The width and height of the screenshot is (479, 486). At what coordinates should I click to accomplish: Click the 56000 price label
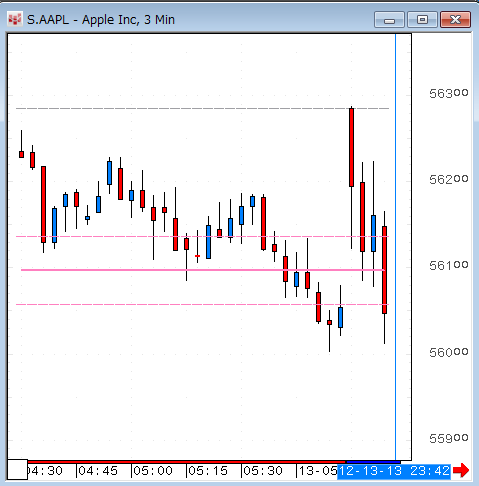[x=449, y=352]
